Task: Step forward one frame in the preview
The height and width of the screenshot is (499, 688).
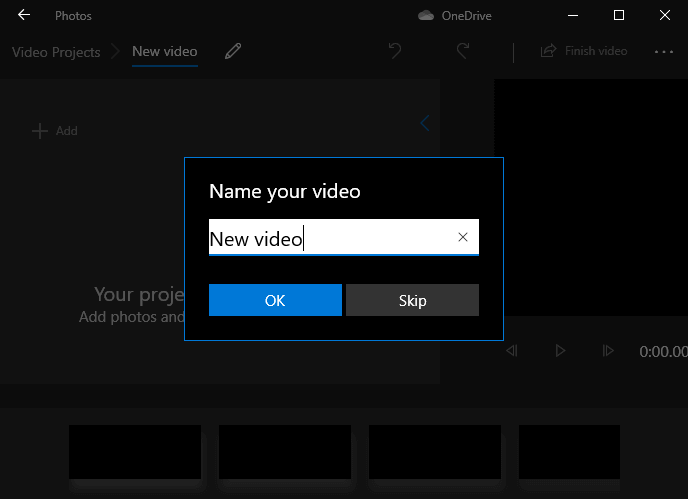Action: pos(607,351)
